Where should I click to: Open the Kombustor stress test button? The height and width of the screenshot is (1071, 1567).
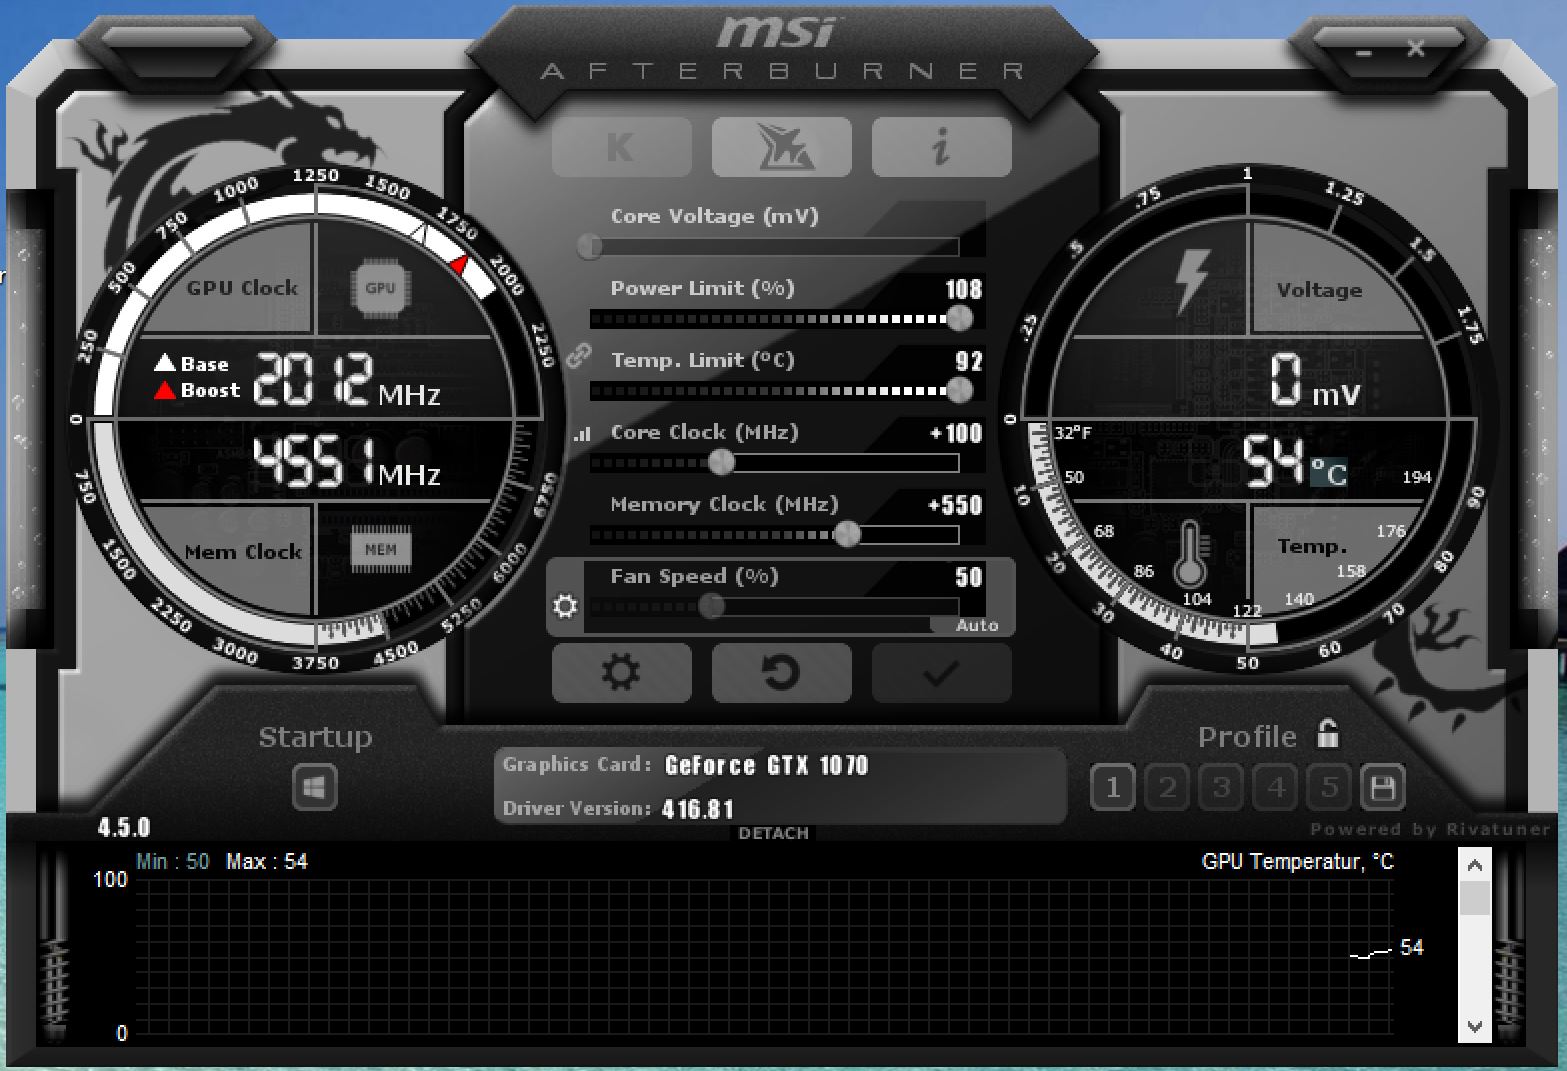[x=621, y=147]
